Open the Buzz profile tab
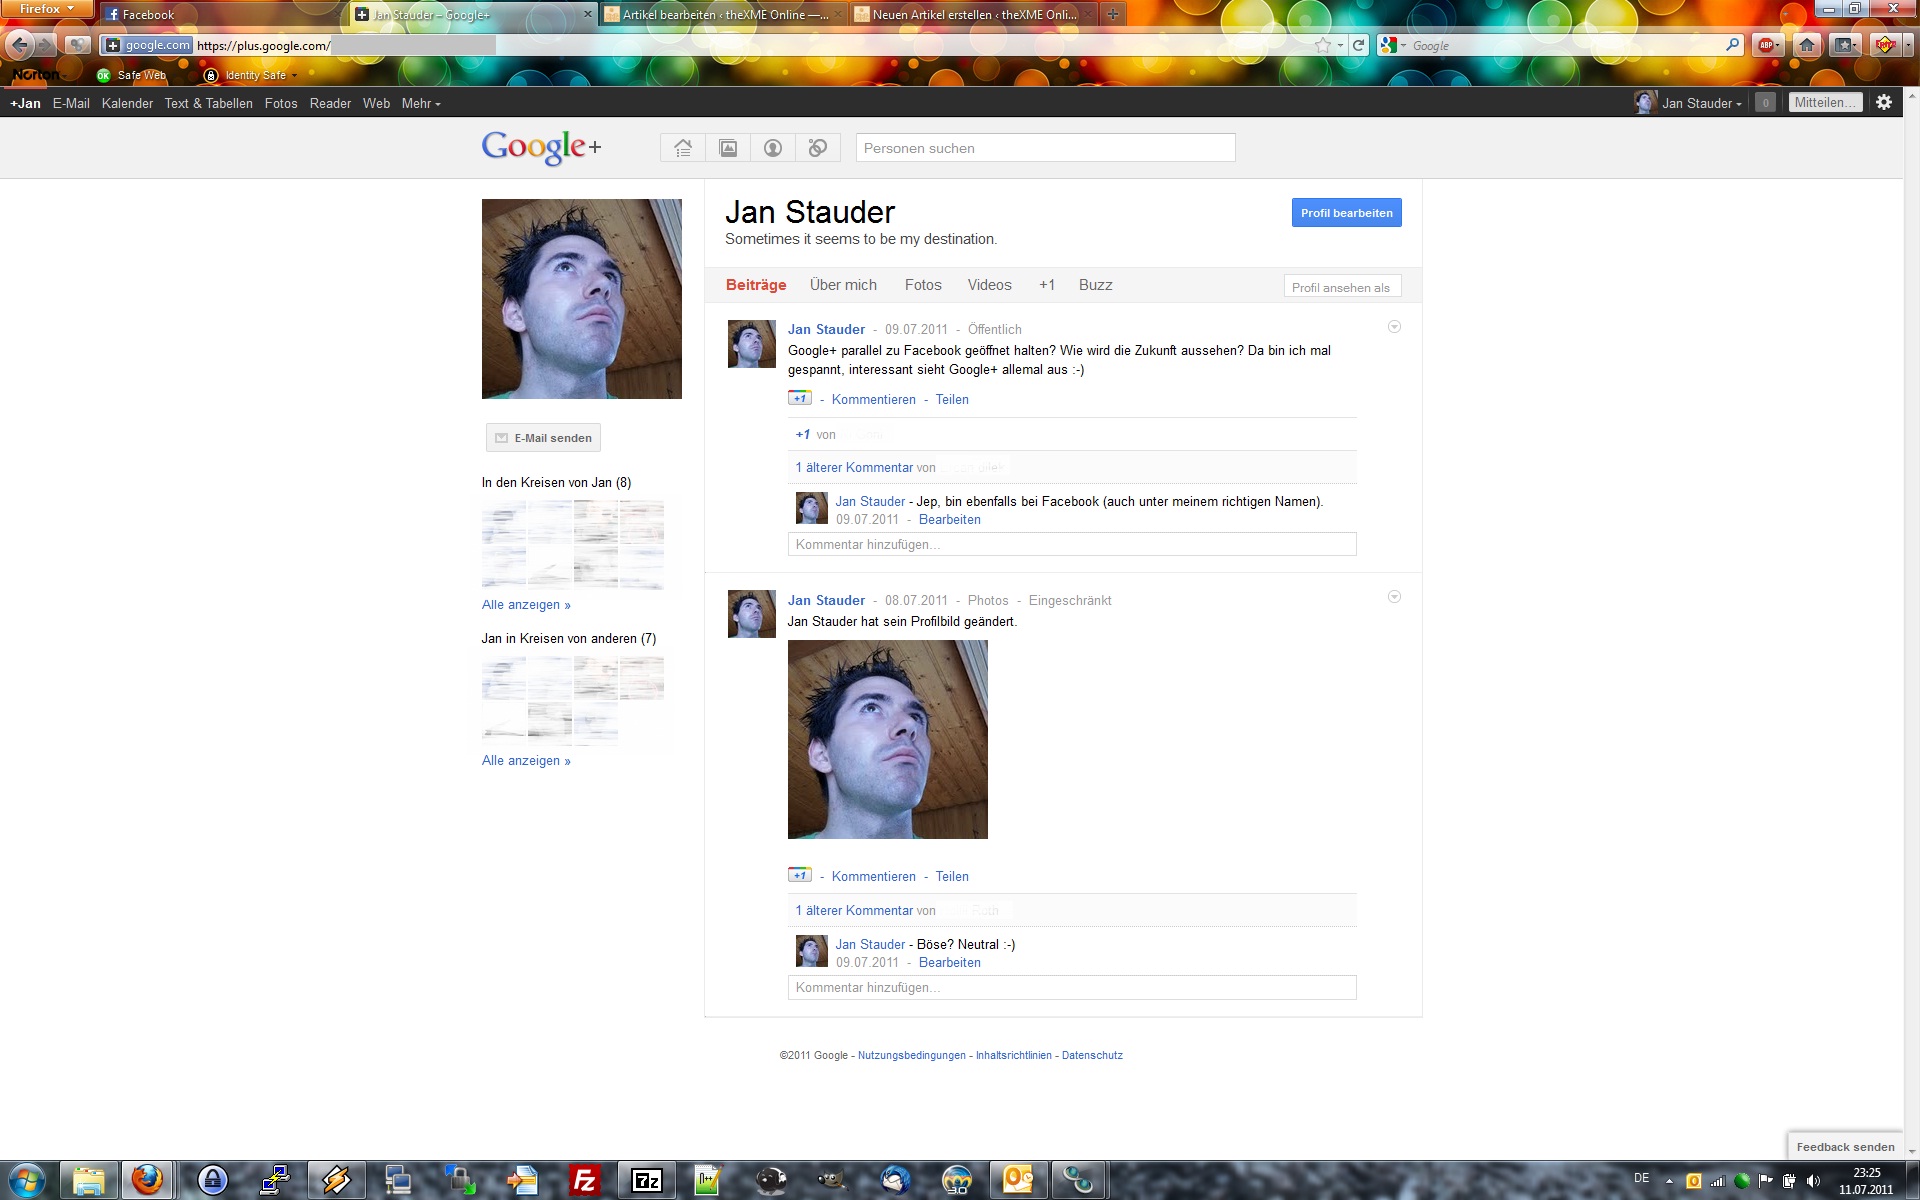This screenshot has width=1920, height=1200. click(x=1095, y=285)
